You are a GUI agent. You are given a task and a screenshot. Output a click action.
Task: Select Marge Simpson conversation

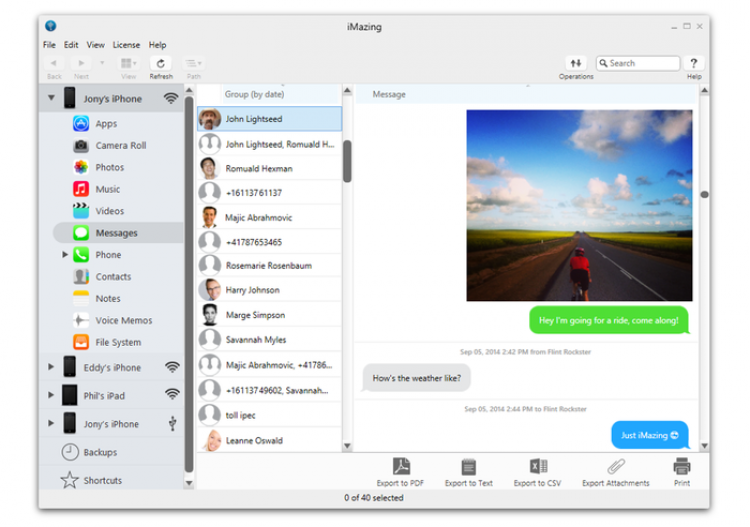[x=270, y=315]
